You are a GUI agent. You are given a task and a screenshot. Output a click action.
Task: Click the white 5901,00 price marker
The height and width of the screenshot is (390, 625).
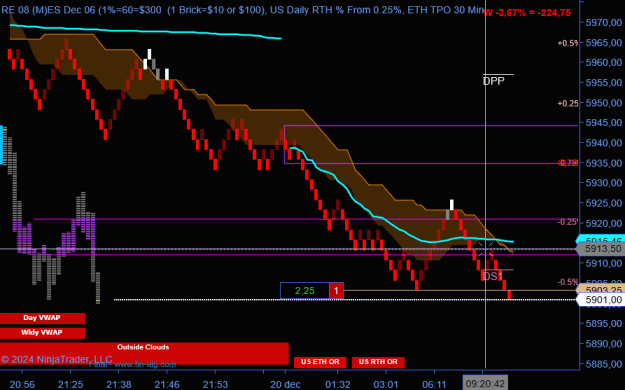click(x=600, y=299)
